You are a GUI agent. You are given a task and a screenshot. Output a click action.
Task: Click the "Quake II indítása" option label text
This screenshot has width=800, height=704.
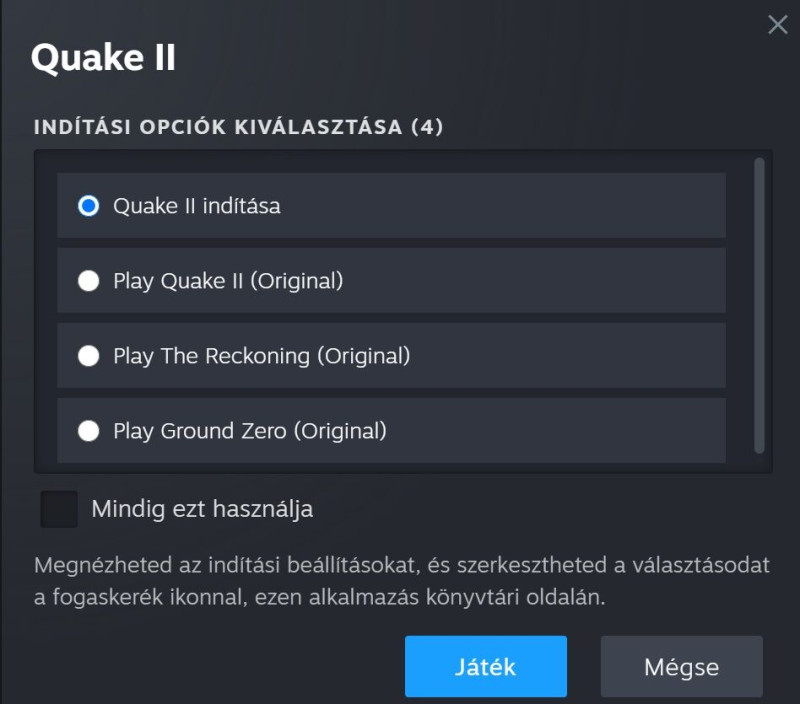(196, 206)
